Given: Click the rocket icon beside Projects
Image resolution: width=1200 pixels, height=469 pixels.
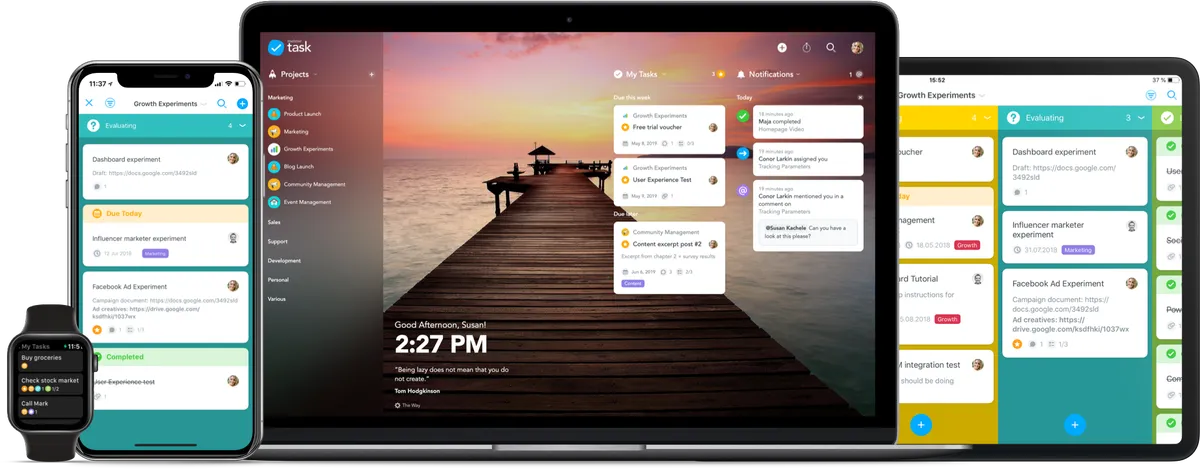Looking at the screenshot, I should pyautogui.click(x=273, y=74).
